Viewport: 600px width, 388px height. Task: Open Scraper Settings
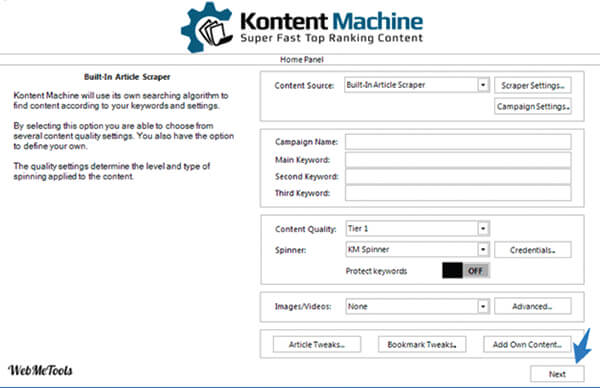tap(533, 85)
